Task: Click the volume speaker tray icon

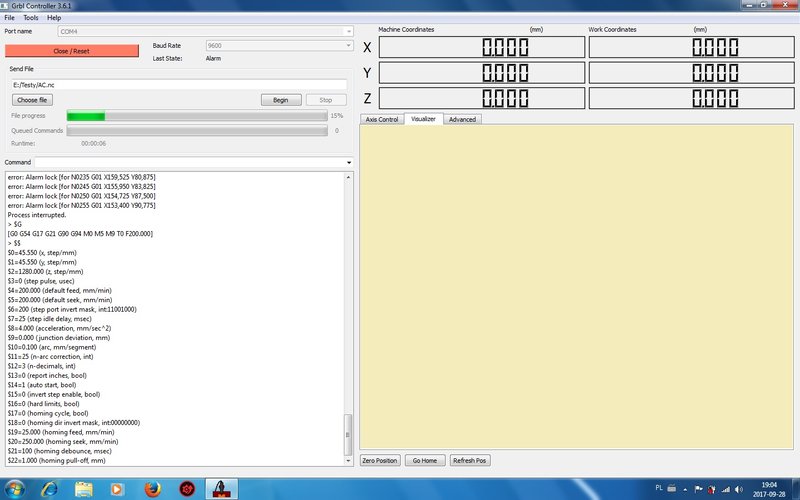Action: tap(739, 489)
